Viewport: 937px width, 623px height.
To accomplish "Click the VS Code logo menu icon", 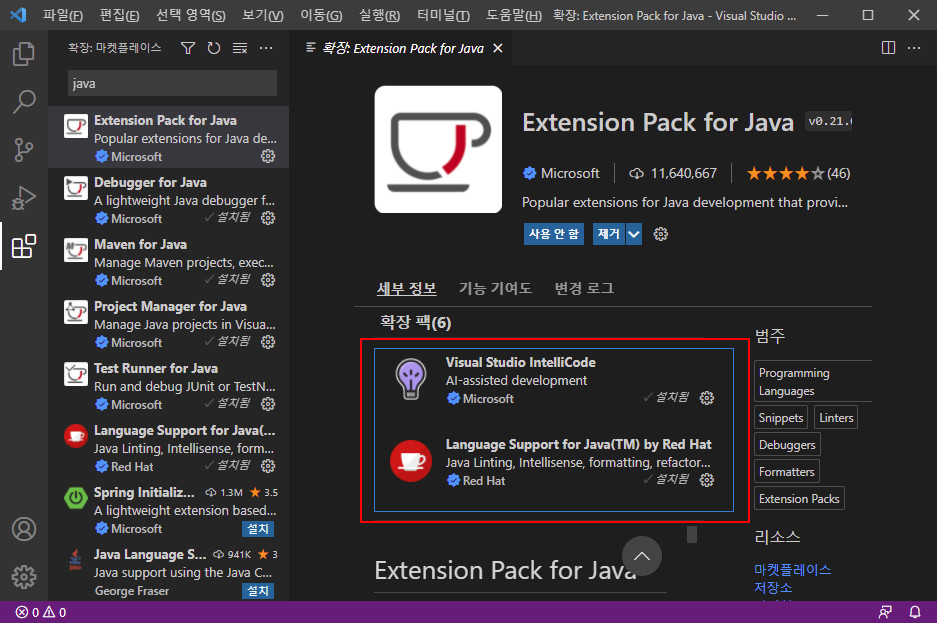I will pos(18,15).
